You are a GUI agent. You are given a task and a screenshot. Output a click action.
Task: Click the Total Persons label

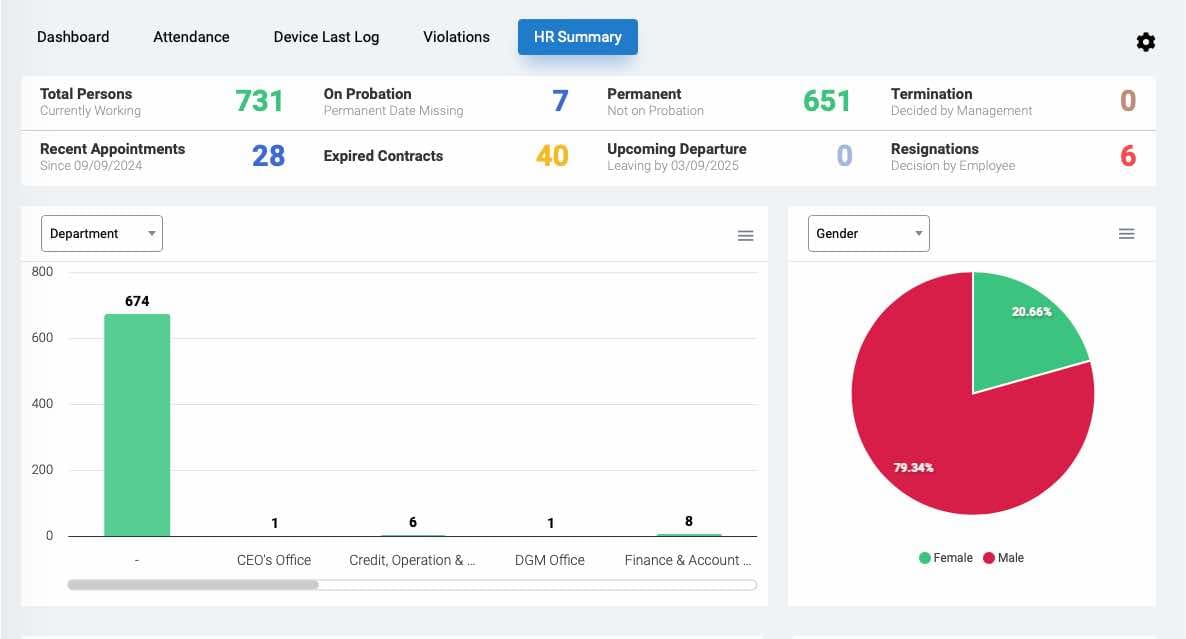coord(86,94)
